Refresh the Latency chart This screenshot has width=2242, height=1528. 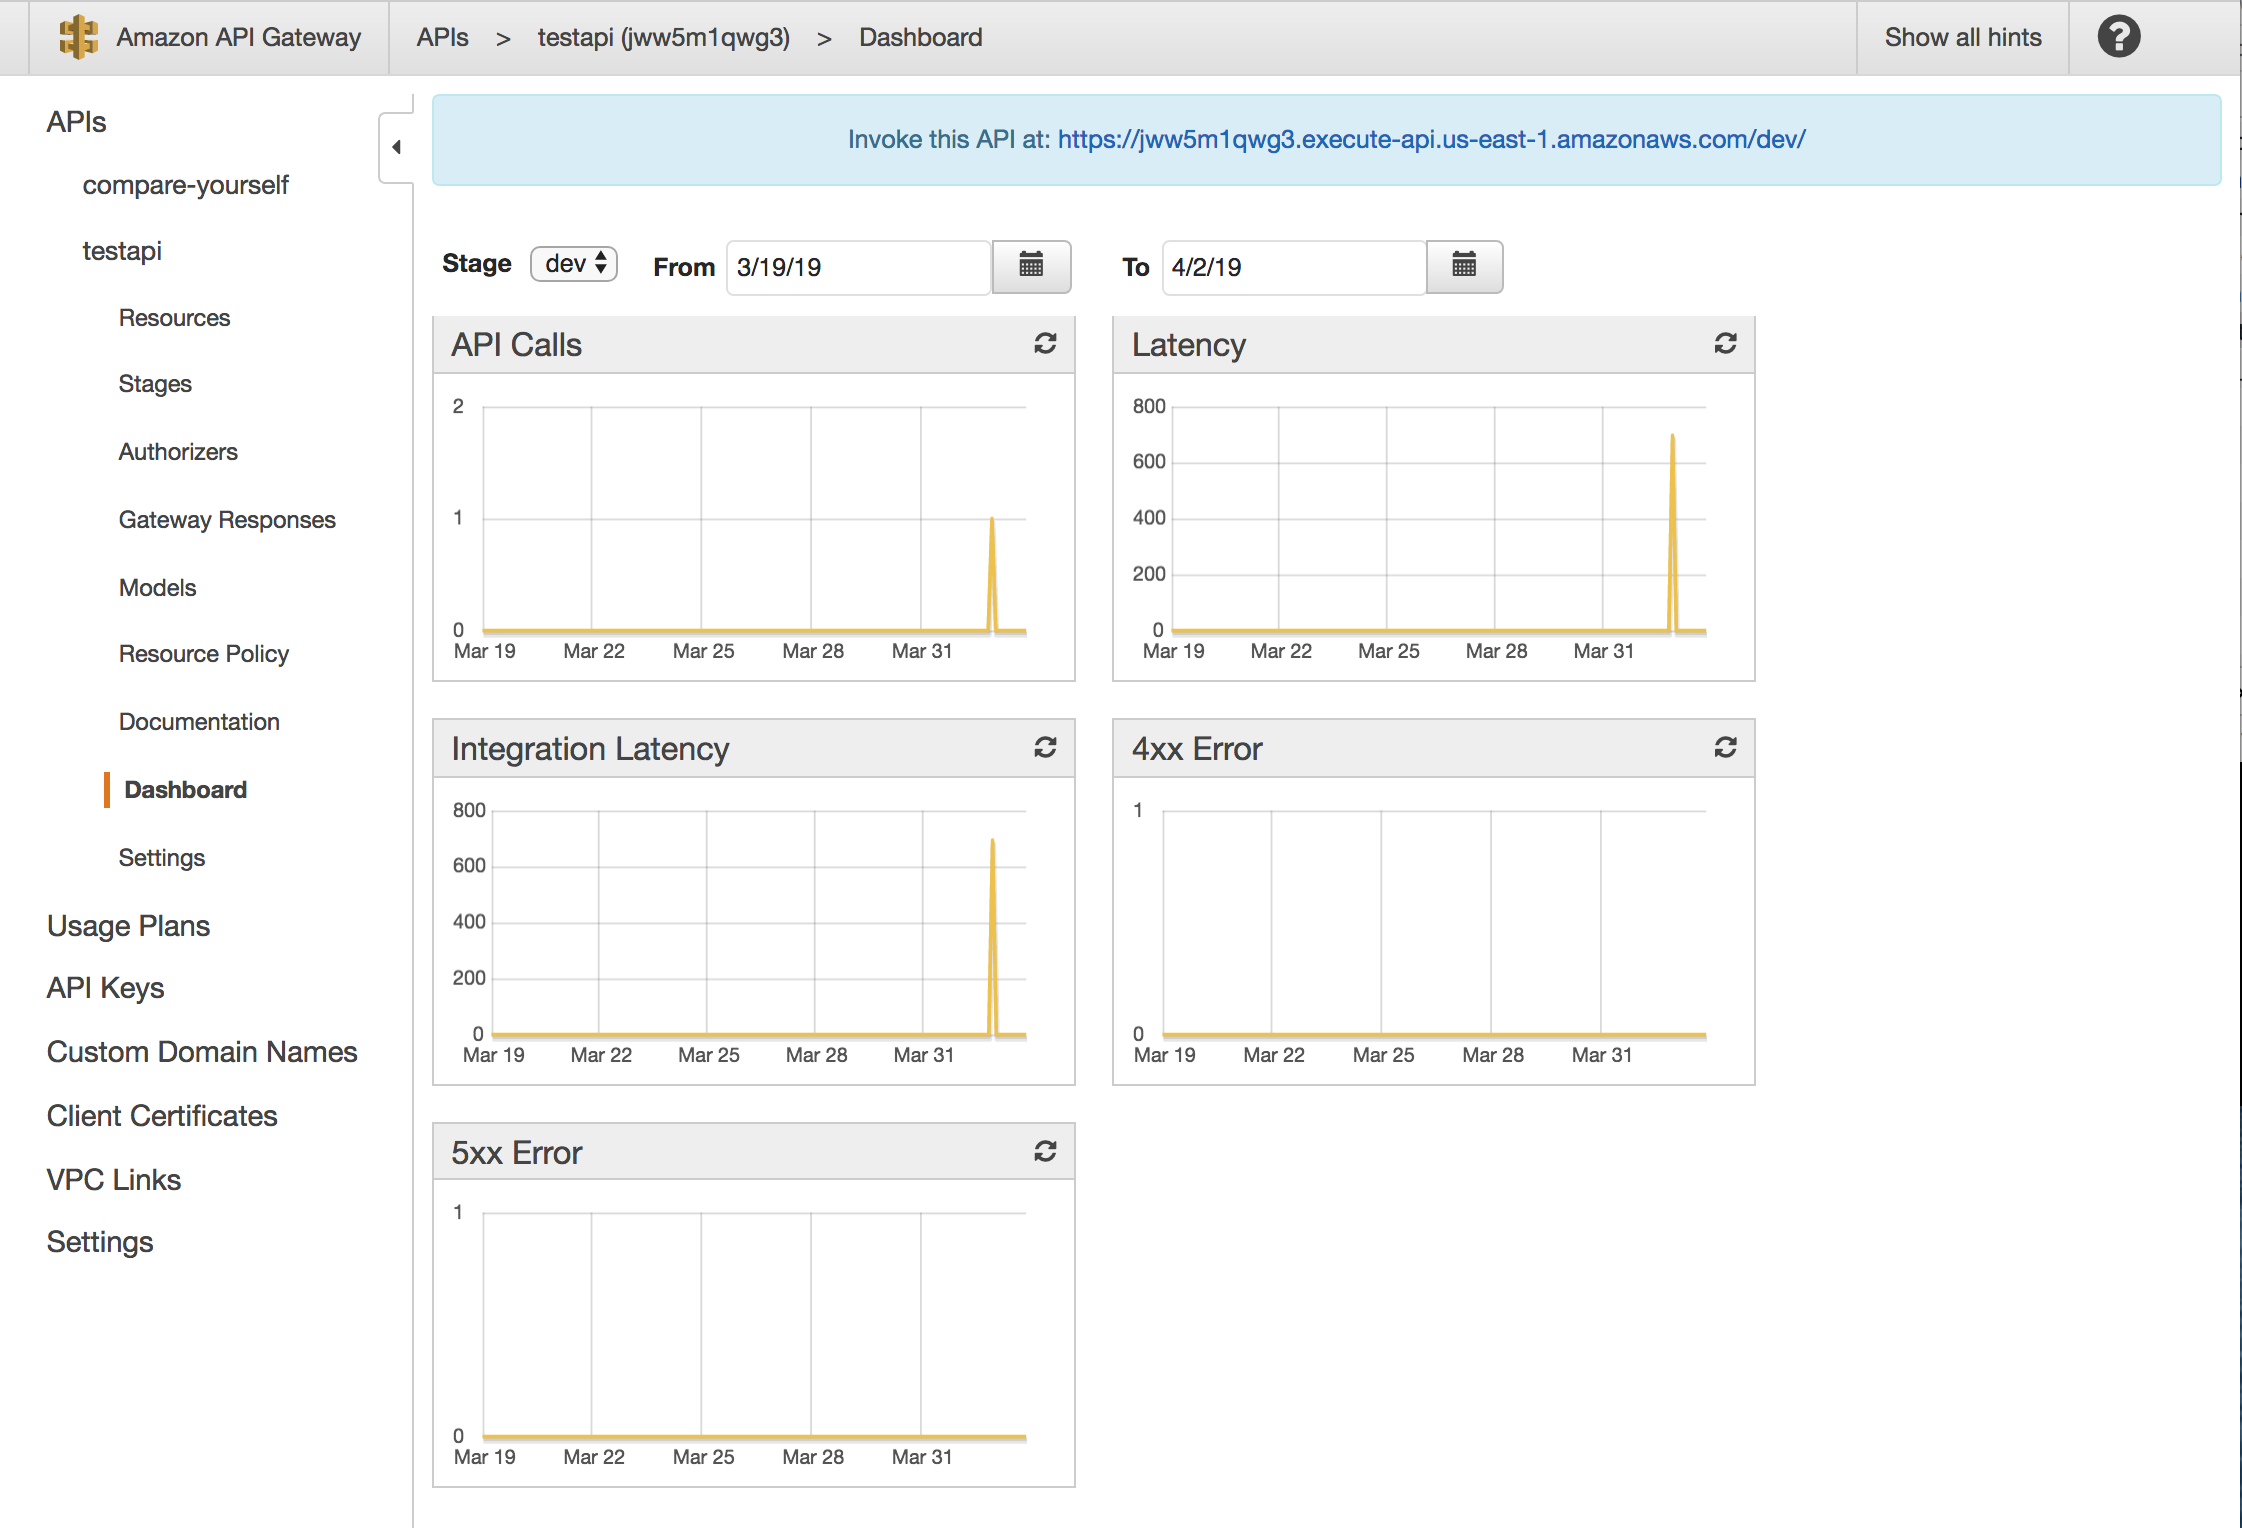(x=1725, y=344)
